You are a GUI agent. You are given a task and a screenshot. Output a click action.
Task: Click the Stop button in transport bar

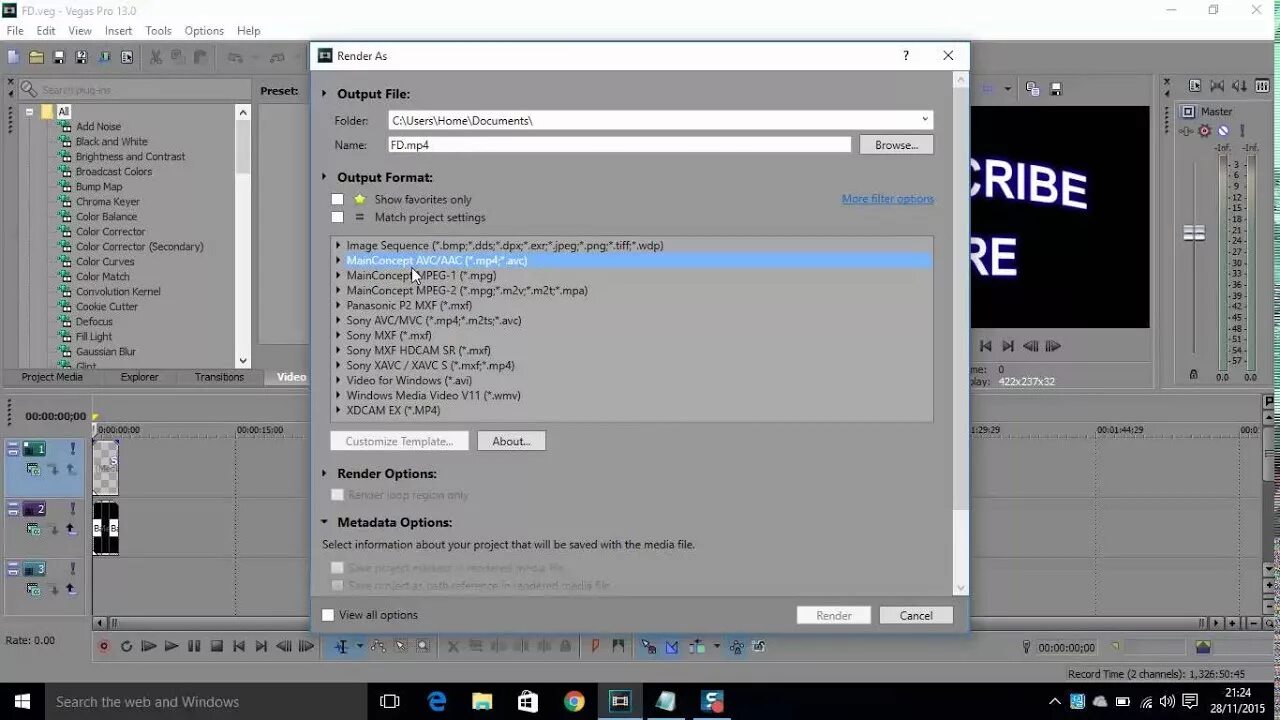coord(217,647)
